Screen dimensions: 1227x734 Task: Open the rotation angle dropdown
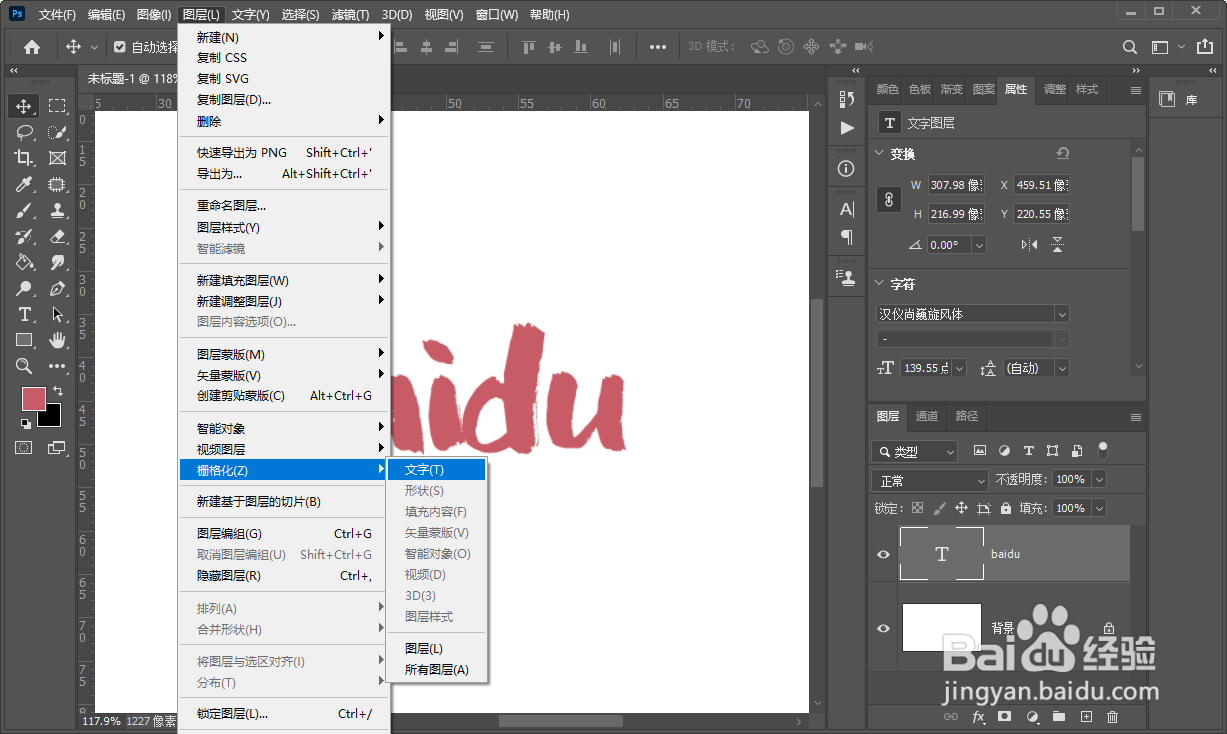click(979, 245)
